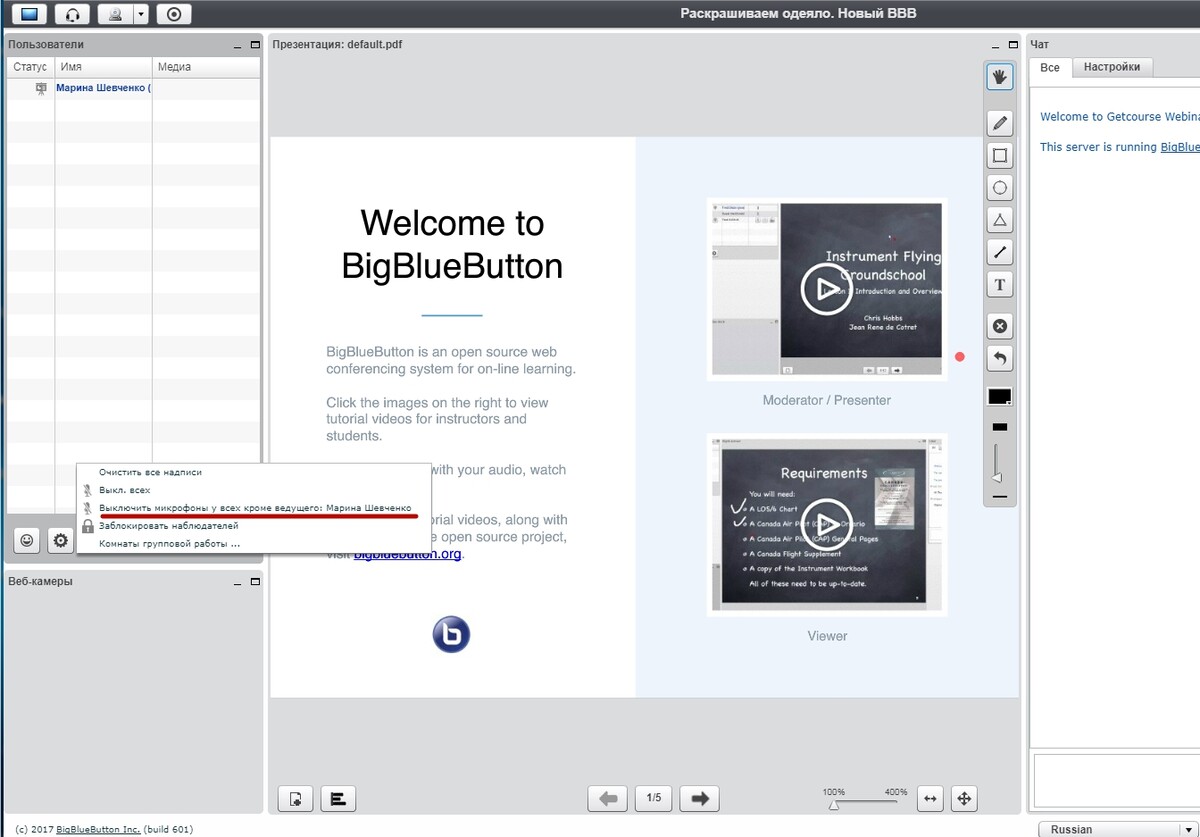Select the hand pan tool

pyautogui.click(x=999, y=76)
